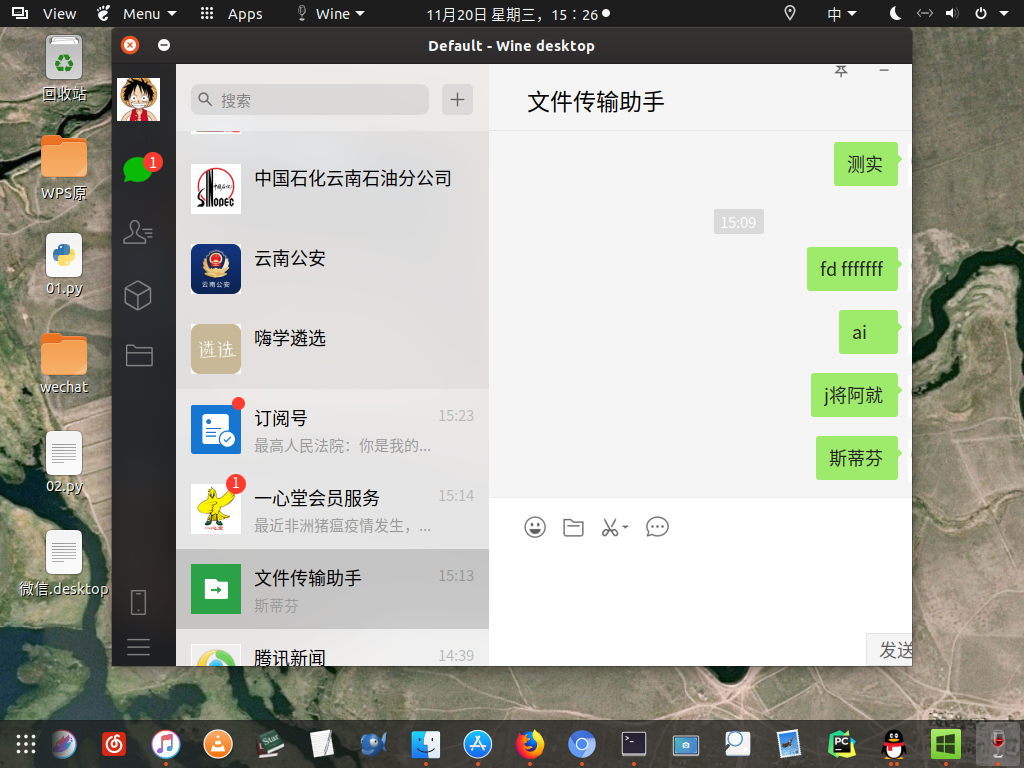Click the 搜索 search field

[310, 100]
